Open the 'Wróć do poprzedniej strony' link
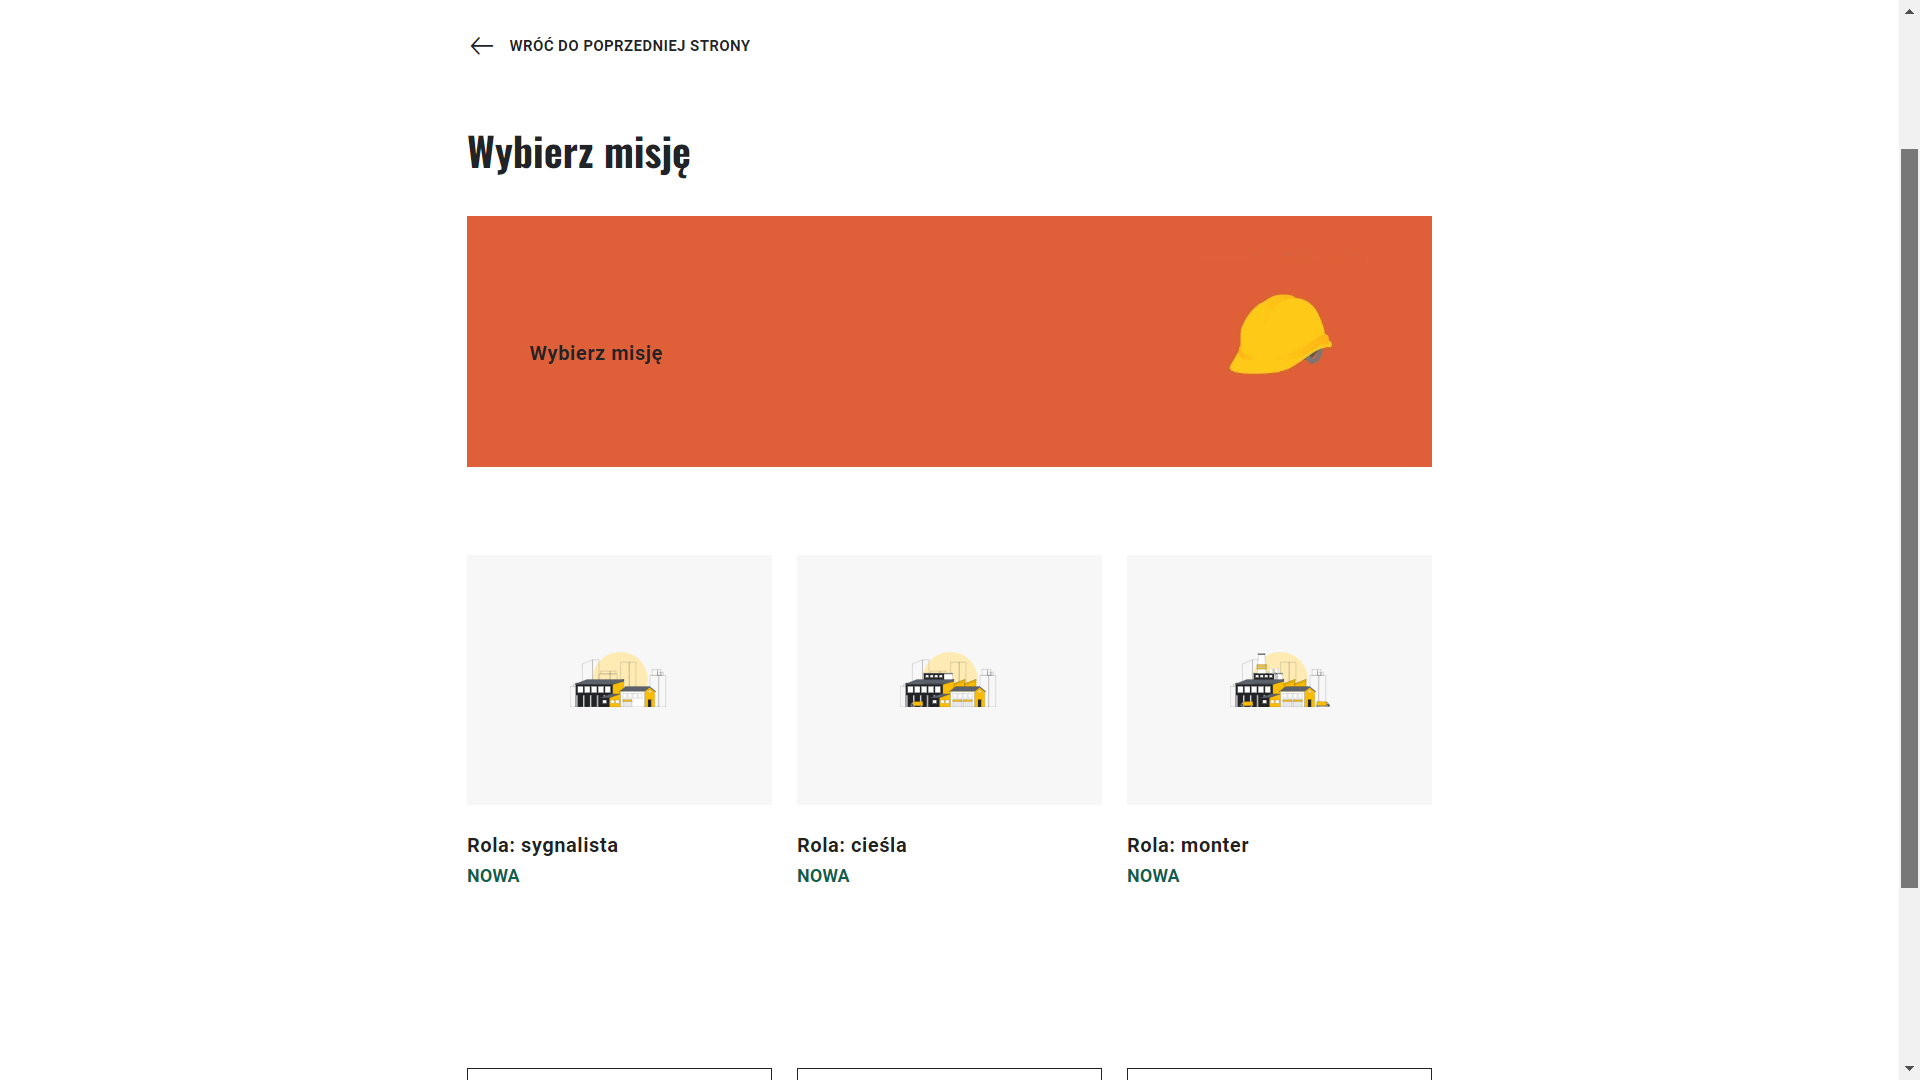The height and width of the screenshot is (1080, 1920). pyautogui.click(x=629, y=46)
